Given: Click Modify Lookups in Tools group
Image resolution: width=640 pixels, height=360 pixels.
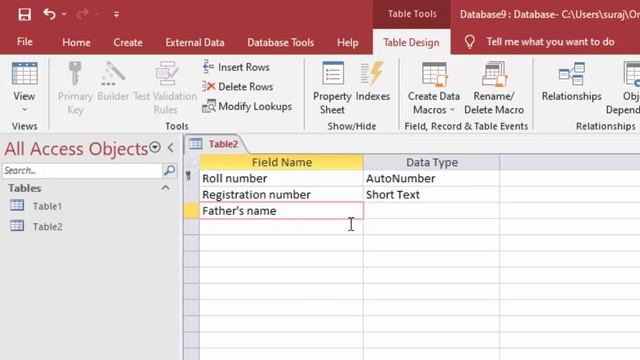Looking at the screenshot, I should click(247, 106).
